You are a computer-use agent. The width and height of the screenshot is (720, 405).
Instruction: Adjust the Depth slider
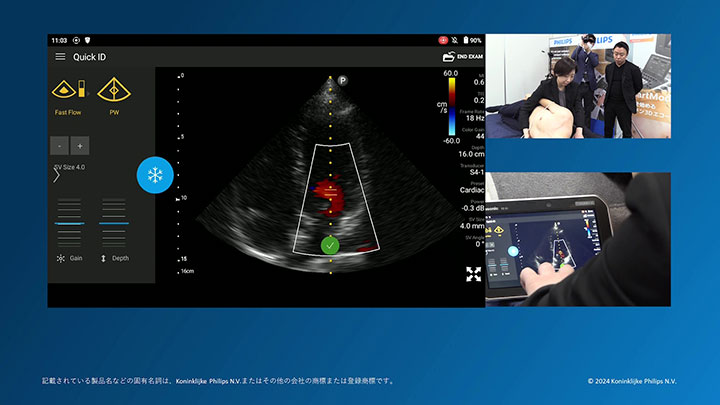pyautogui.click(x=114, y=222)
